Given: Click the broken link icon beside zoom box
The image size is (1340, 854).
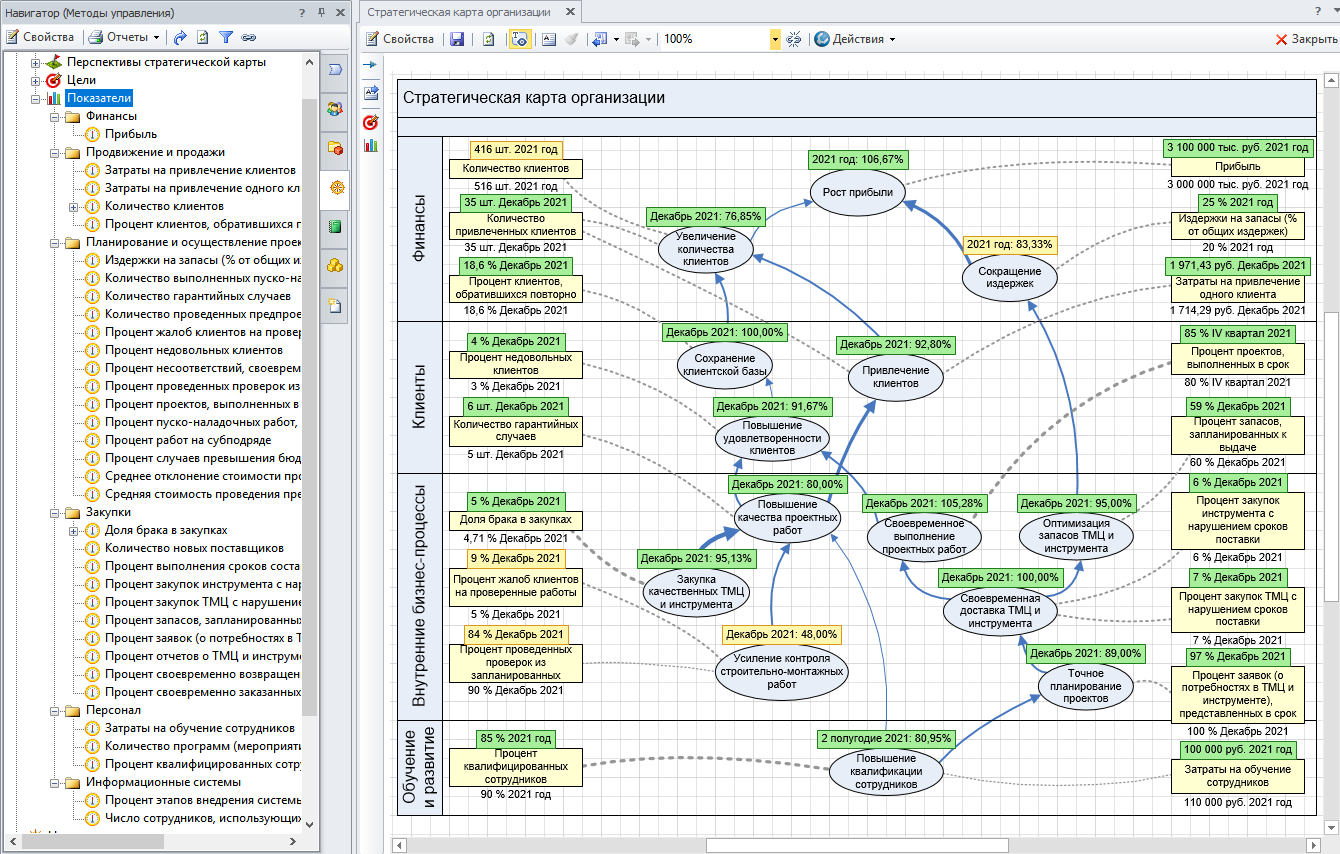Looking at the screenshot, I should coord(794,39).
